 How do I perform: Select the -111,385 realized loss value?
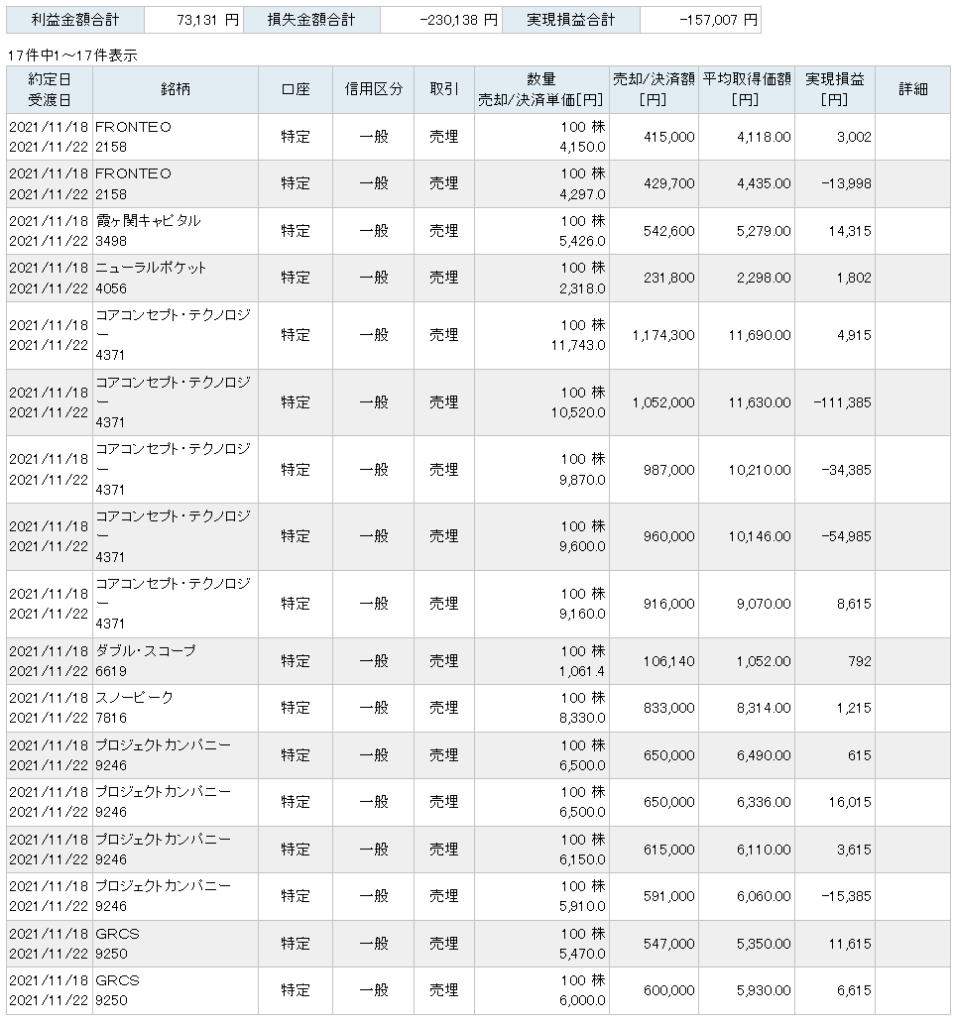point(842,403)
